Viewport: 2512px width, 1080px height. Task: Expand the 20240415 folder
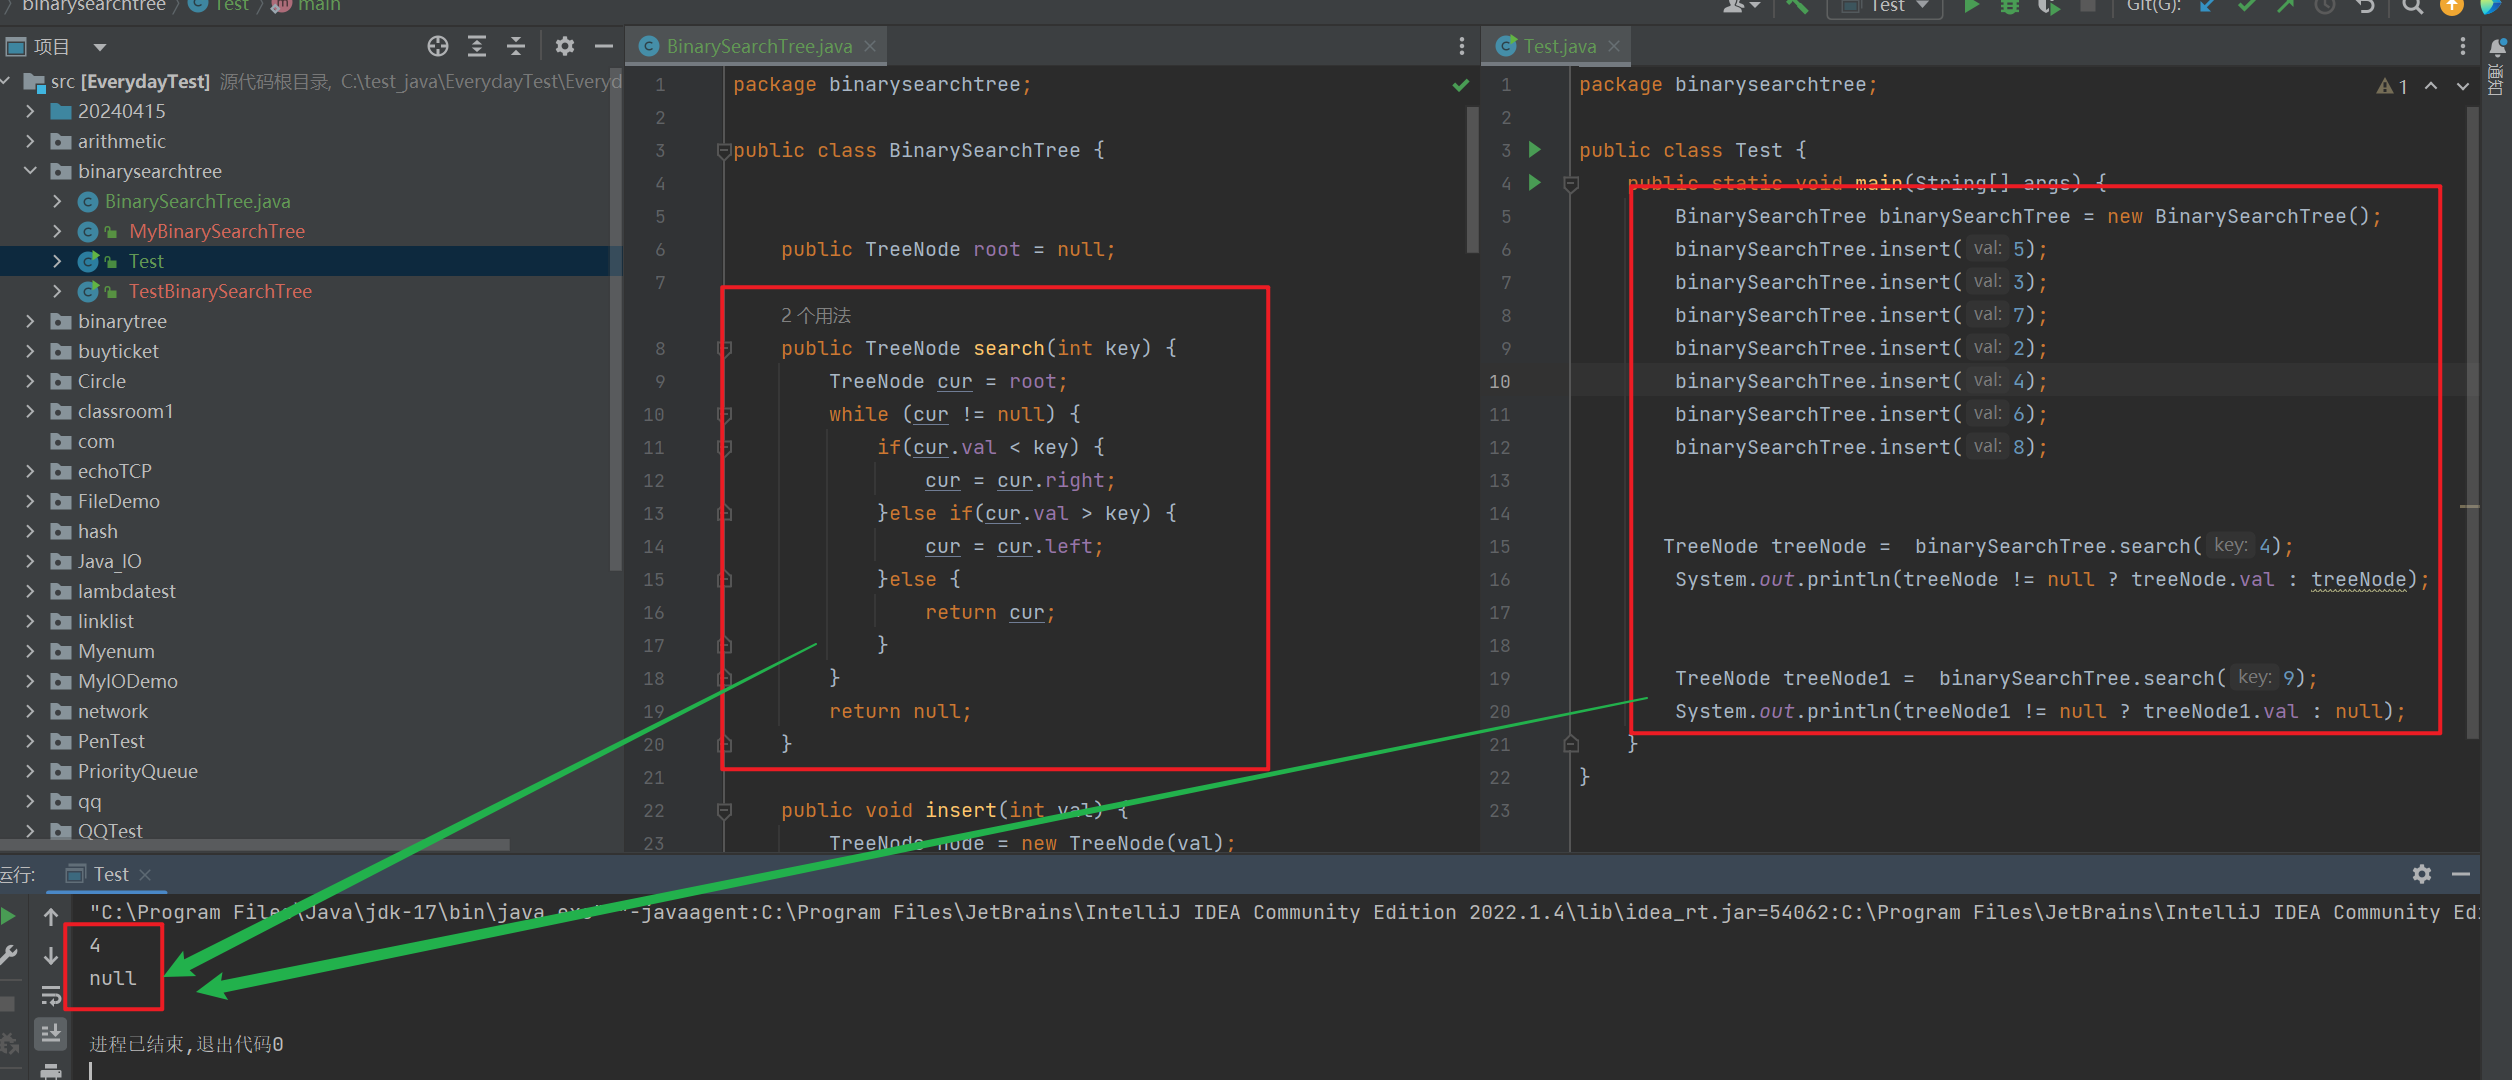click(30, 111)
